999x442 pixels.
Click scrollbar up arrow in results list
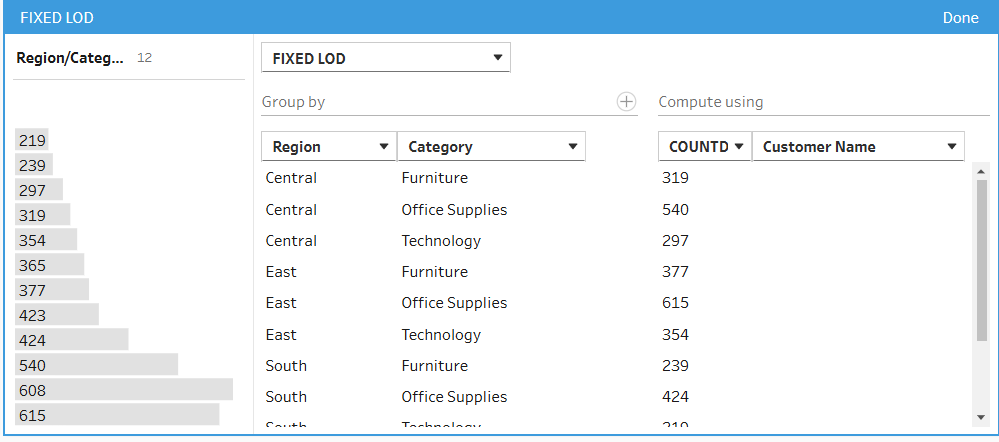(982, 171)
